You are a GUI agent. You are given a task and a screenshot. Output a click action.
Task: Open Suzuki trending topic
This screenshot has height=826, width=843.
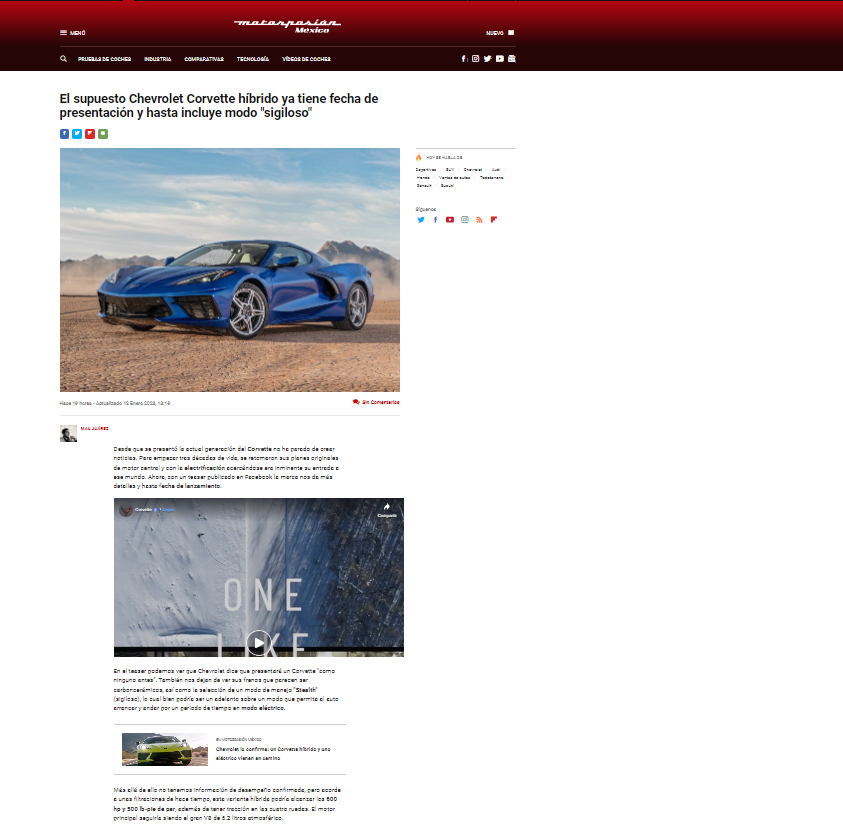[x=447, y=186]
